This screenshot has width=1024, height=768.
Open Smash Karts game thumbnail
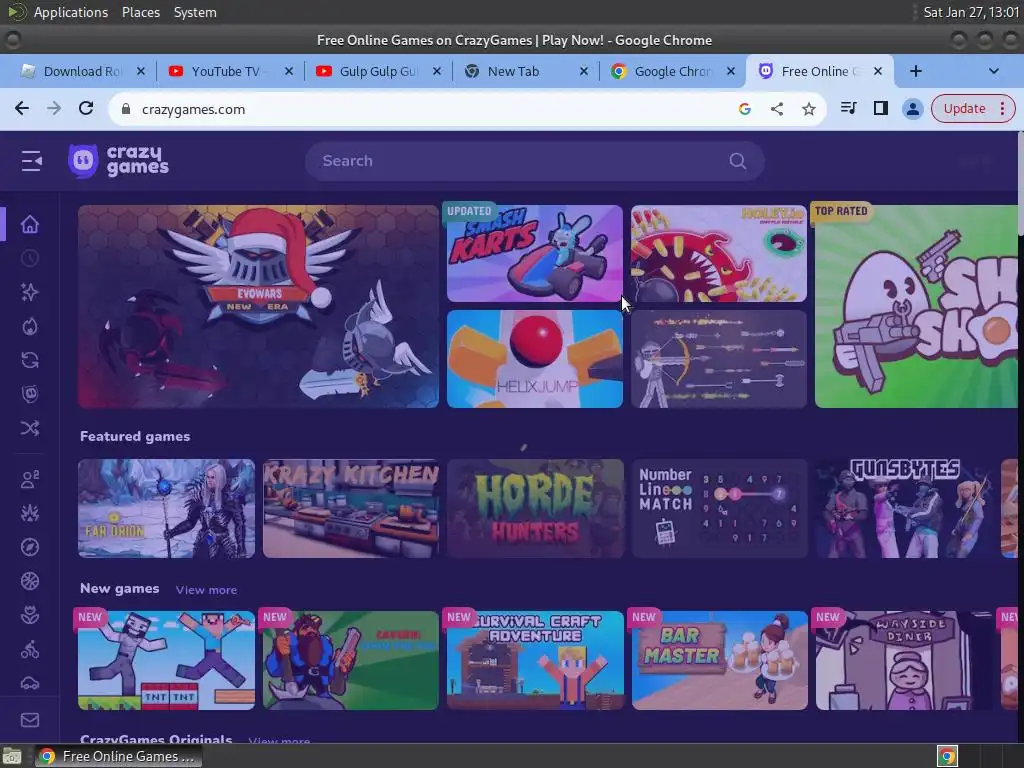[534, 253]
